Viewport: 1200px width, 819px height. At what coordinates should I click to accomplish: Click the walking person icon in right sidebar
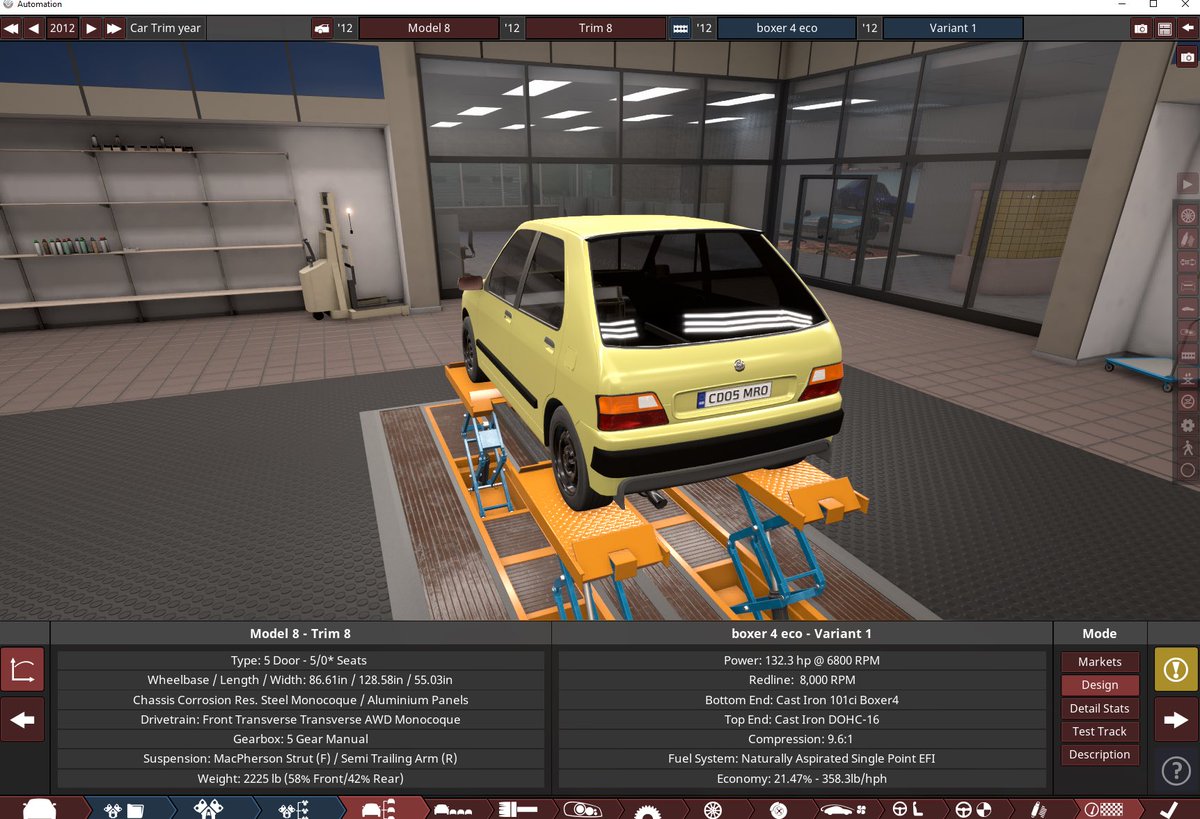tap(1187, 450)
